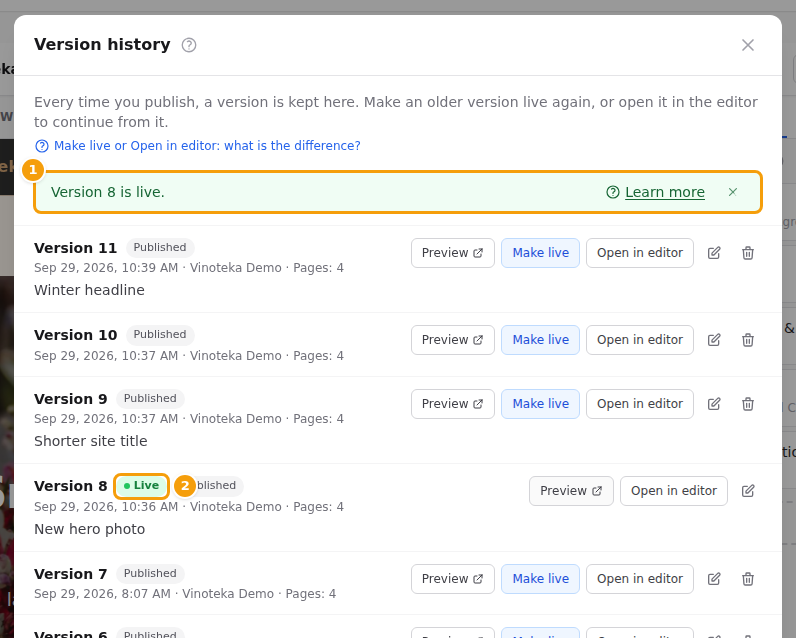
Task: Edit the note for Version 8
Action: [747, 491]
